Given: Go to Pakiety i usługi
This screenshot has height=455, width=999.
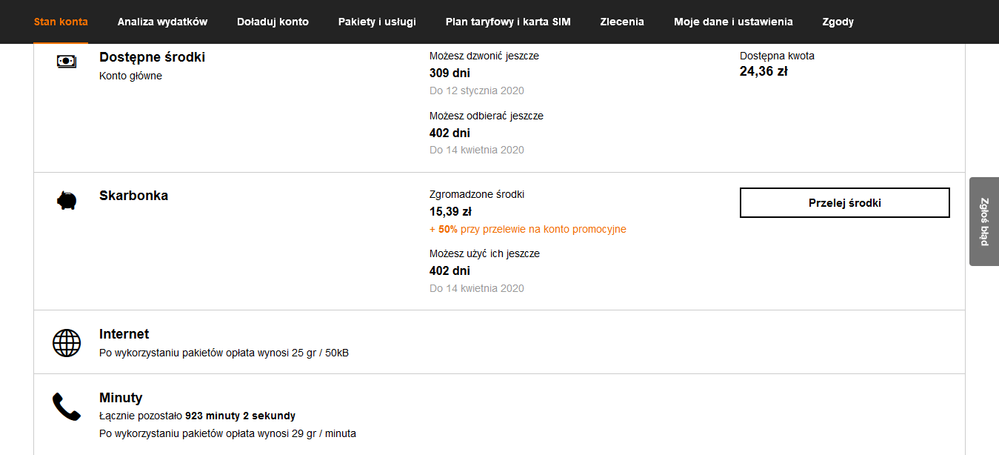Looking at the screenshot, I should point(377,21).
